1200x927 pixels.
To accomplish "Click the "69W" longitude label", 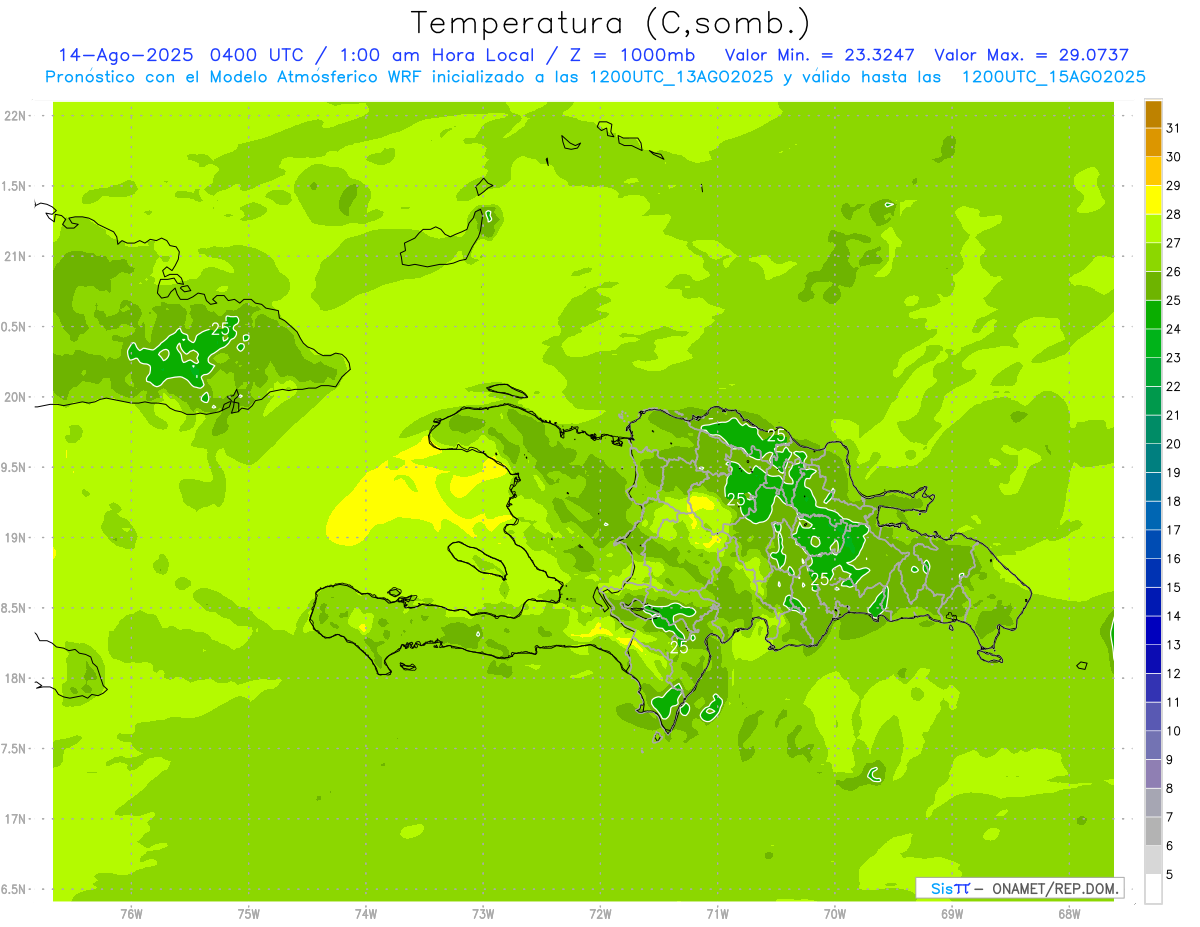I will [951, 914].
